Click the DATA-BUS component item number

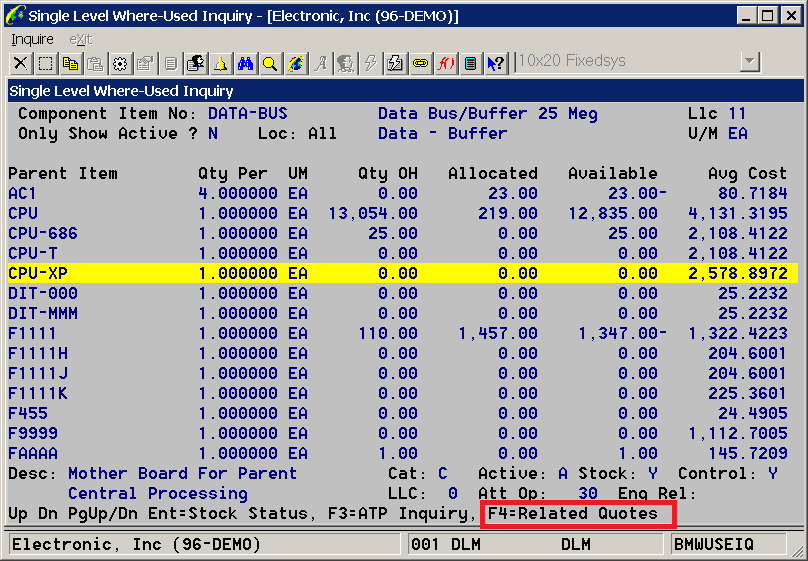coord(248,113)
